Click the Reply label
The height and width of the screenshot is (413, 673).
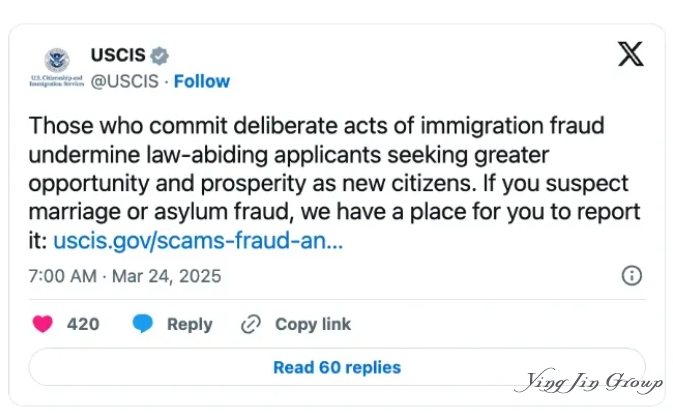point(190,324)
